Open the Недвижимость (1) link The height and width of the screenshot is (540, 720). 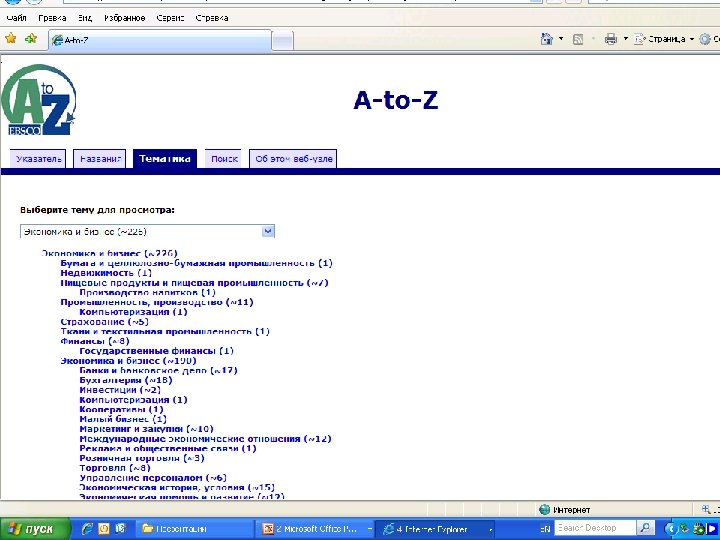(106, 273)
